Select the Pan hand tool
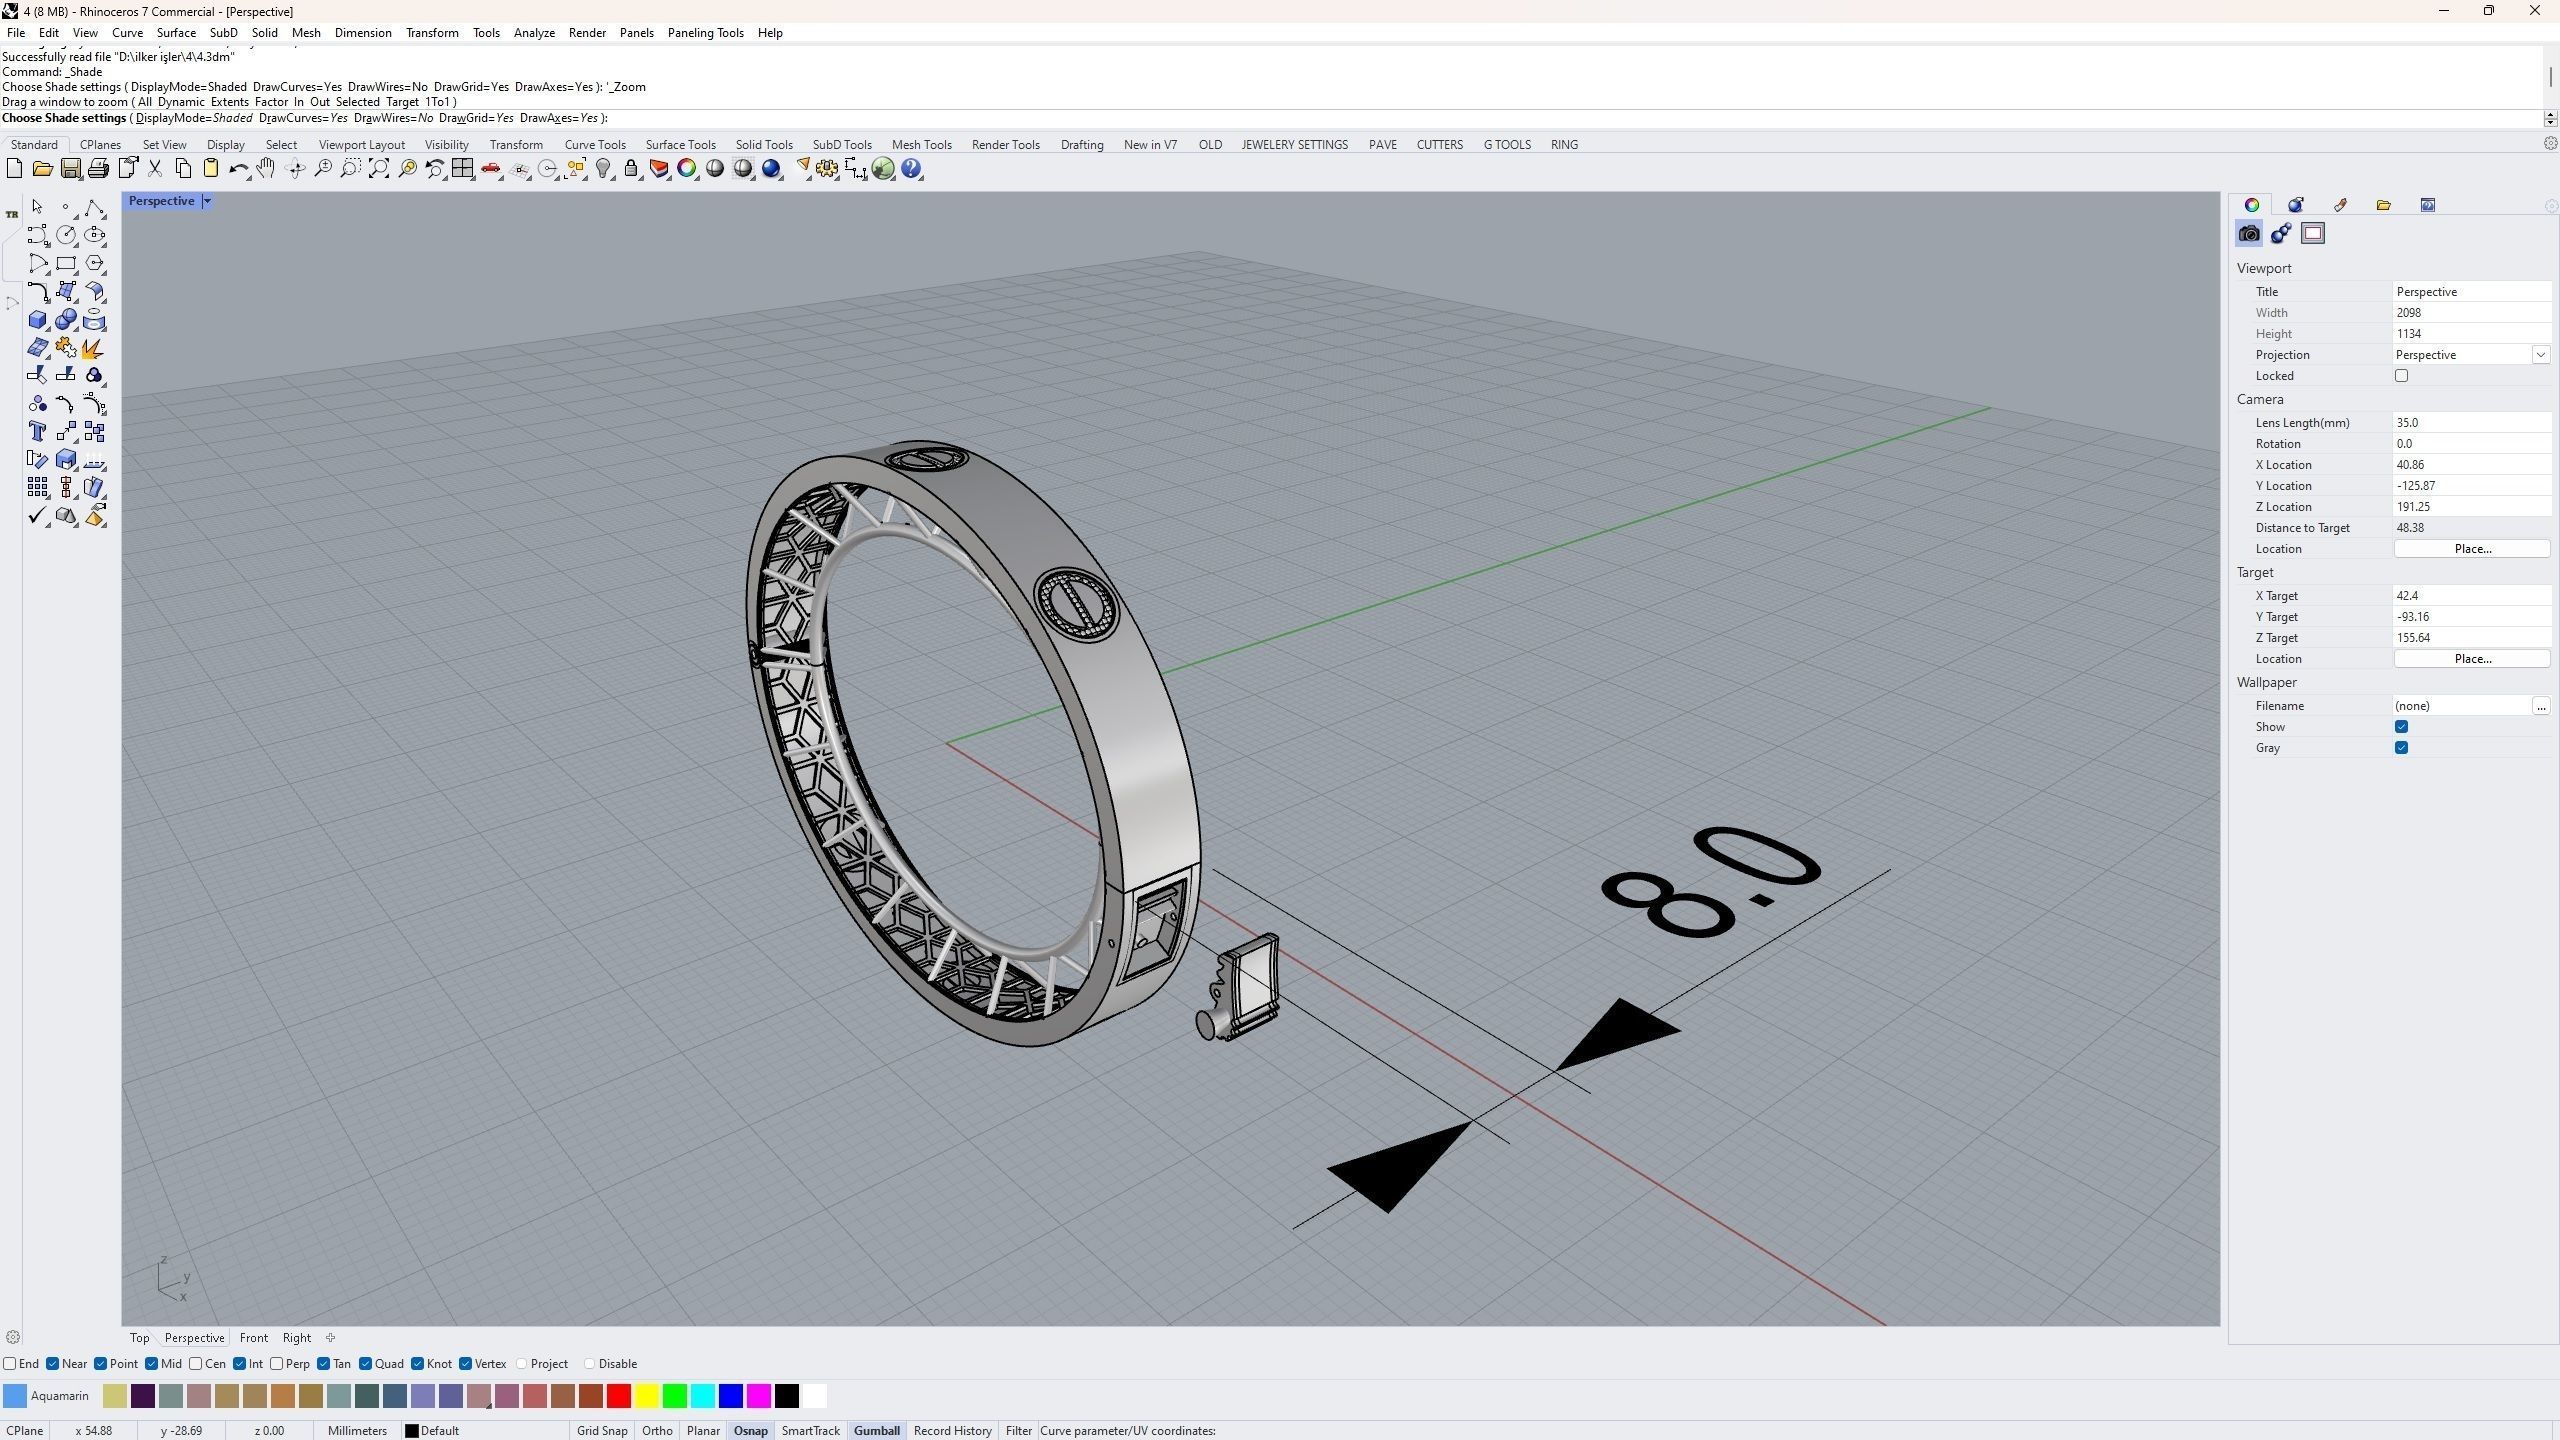This screenshot has width=2560, height=1440. tap(266, 169)
